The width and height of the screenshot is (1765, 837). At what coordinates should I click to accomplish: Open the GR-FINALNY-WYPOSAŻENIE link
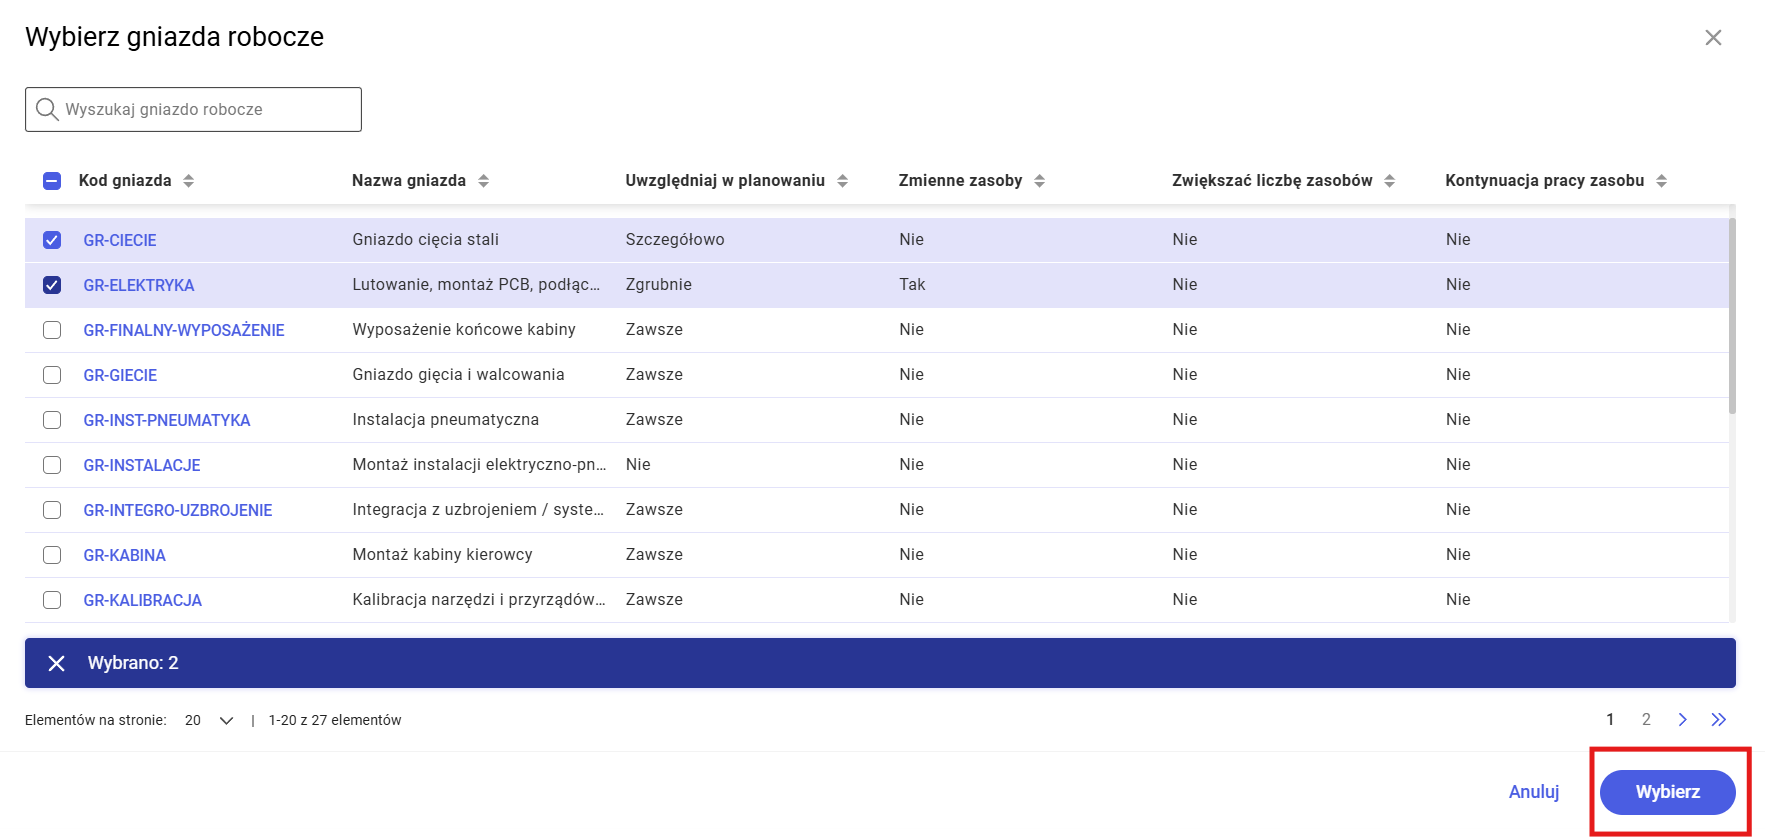point(184,330)
